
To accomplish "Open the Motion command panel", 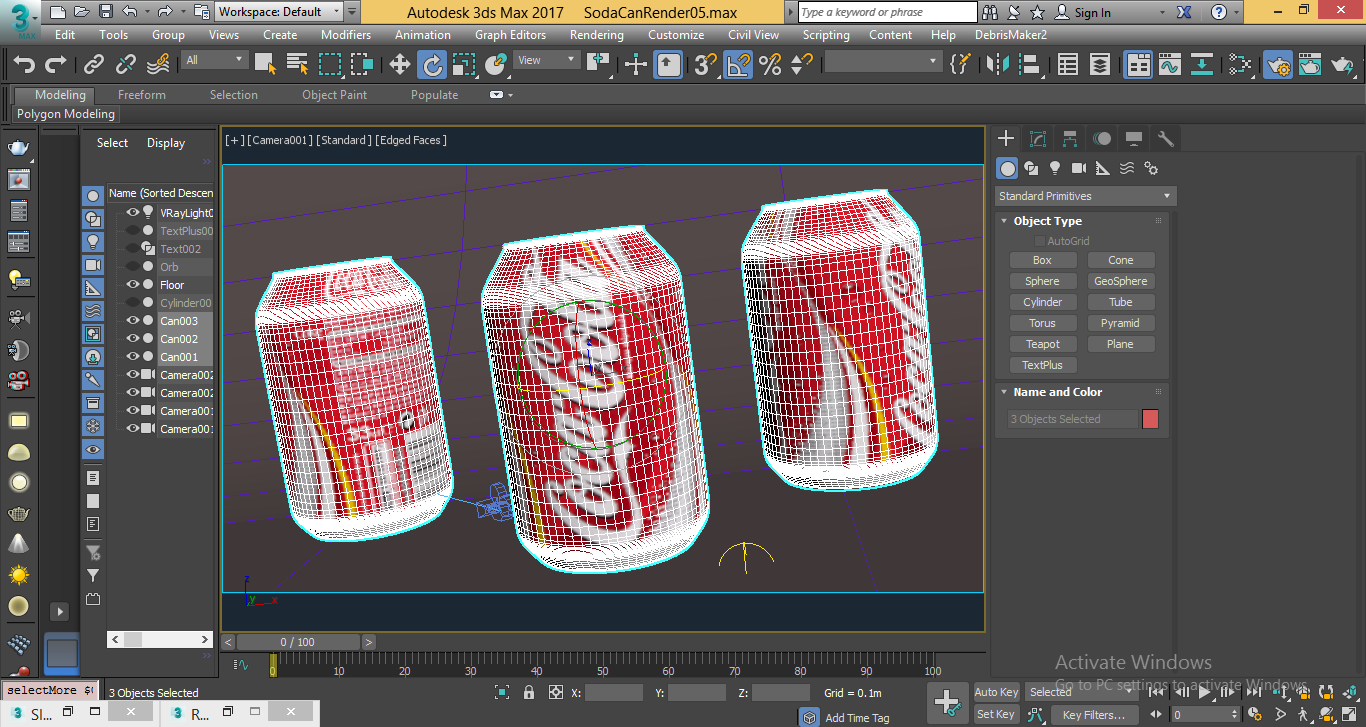I will pyautogui.click(x=1102, y=139).
